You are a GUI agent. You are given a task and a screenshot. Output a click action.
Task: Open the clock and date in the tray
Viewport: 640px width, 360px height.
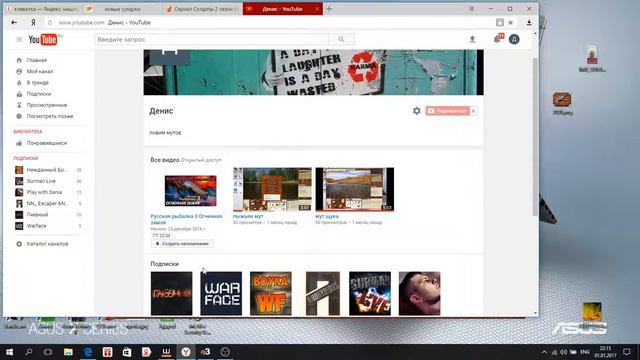click(605, 352)
